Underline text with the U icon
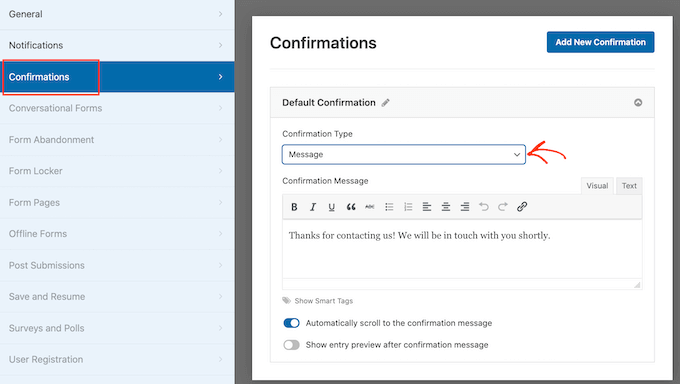Image resolution: width=680 pixels, height=384 pixels. pos(332,207)
